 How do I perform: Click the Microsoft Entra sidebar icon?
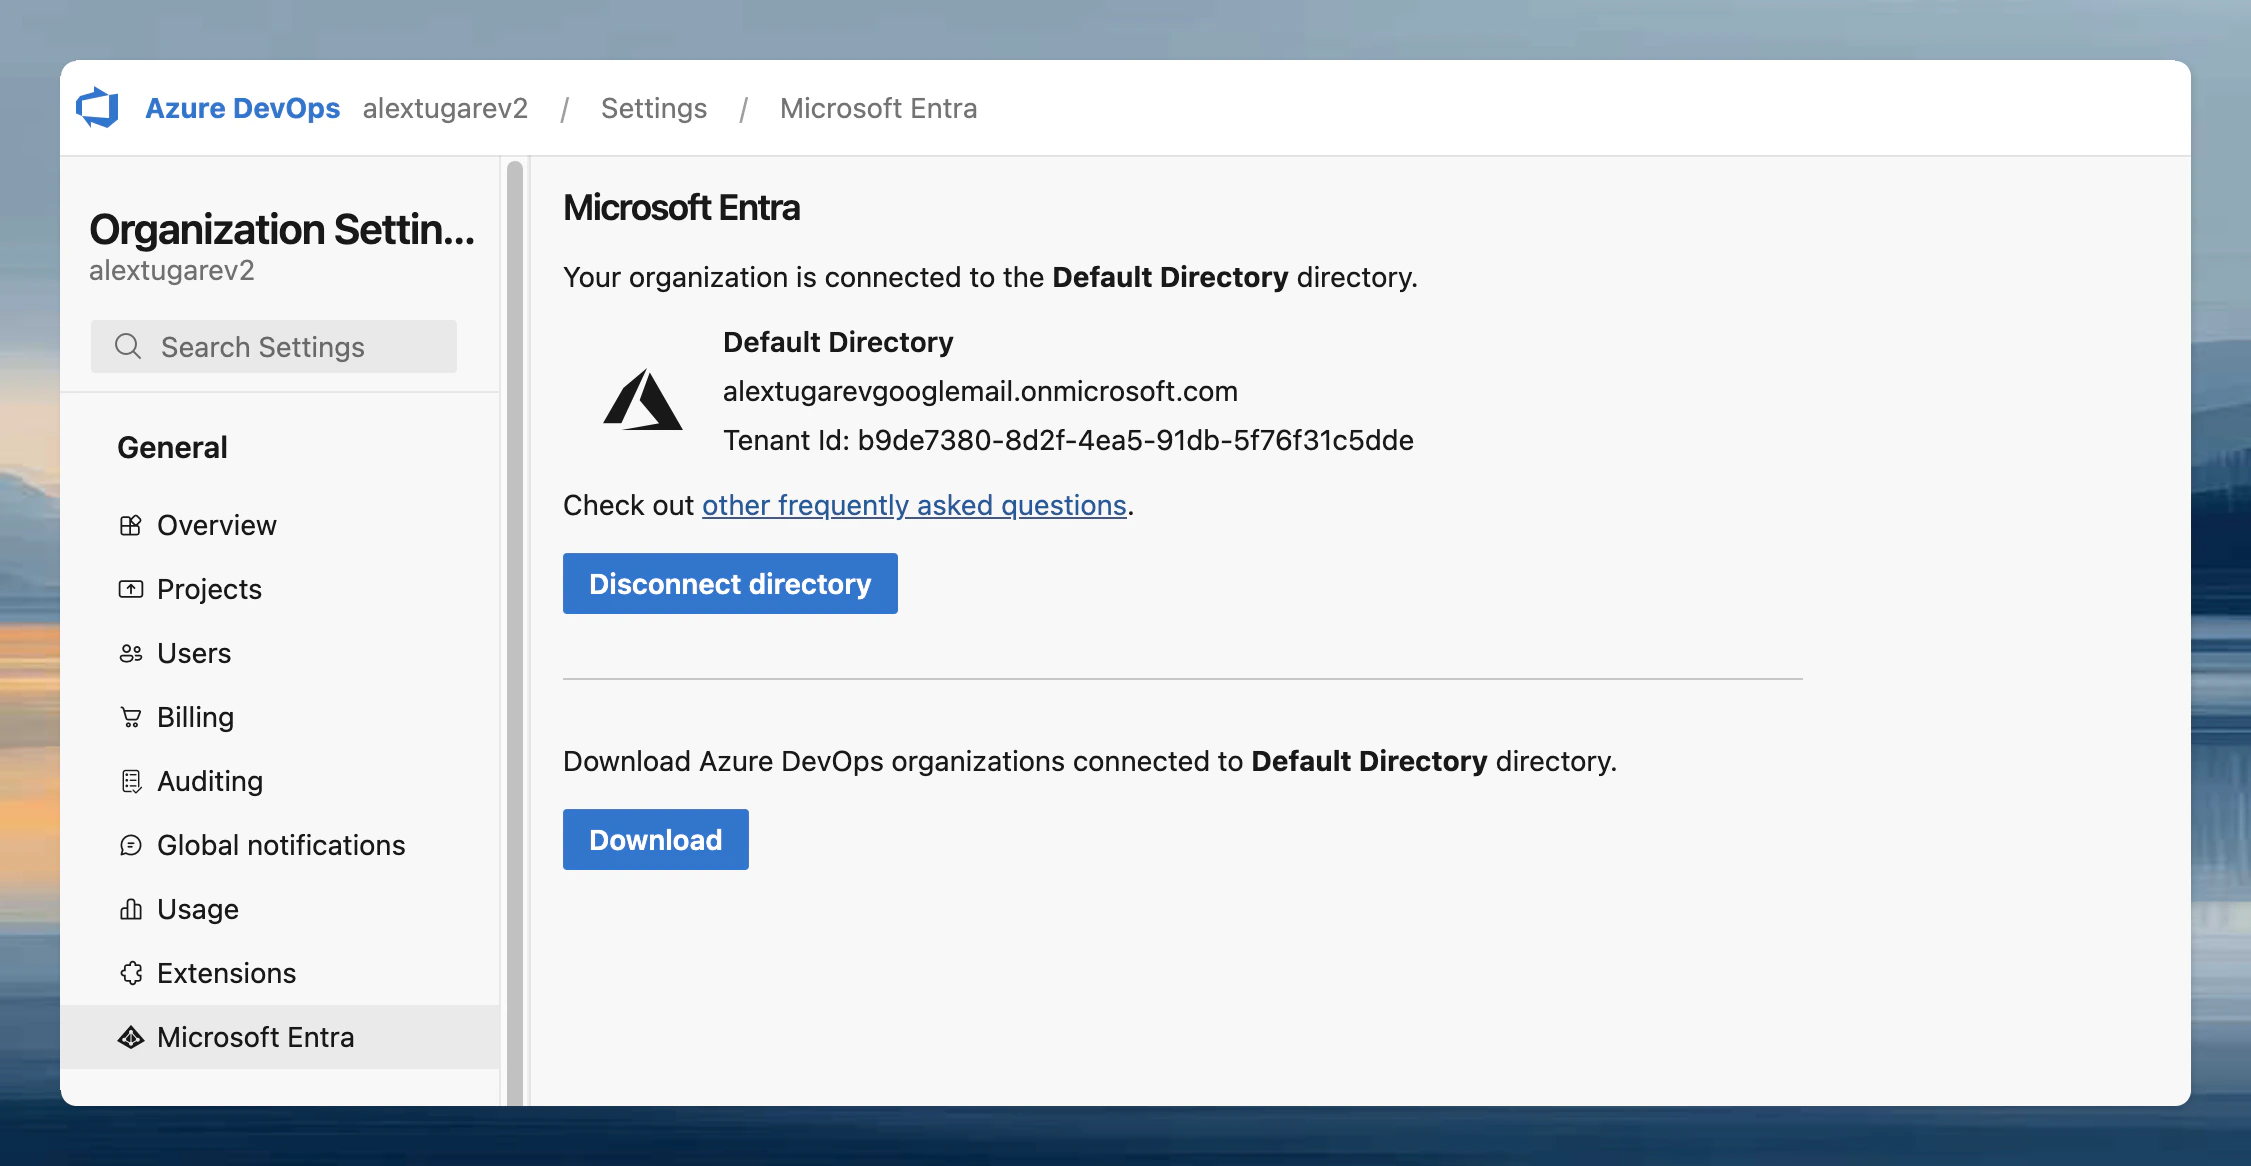point(131,1037)
